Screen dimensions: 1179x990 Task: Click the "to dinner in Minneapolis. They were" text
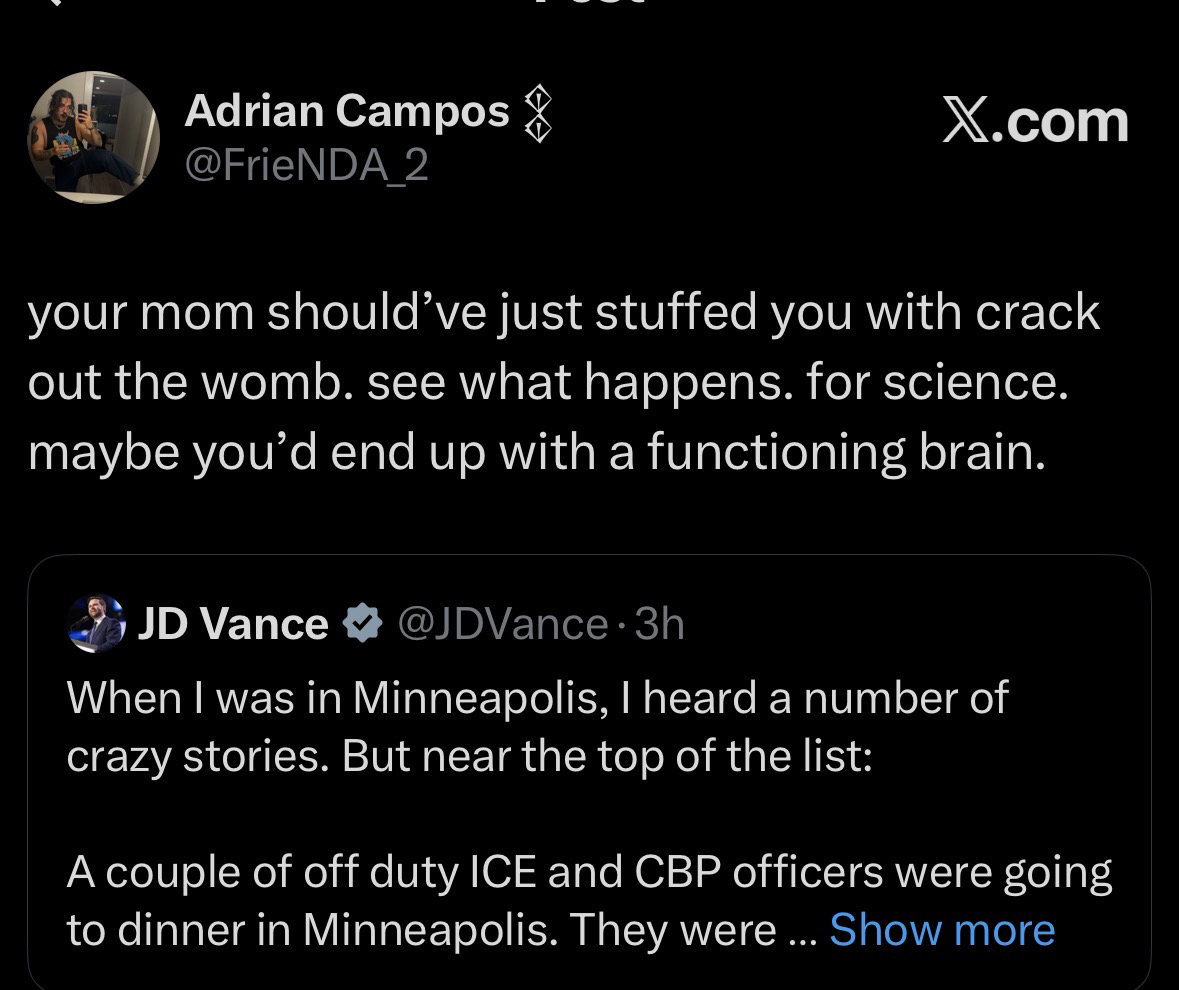coord(421,930)
